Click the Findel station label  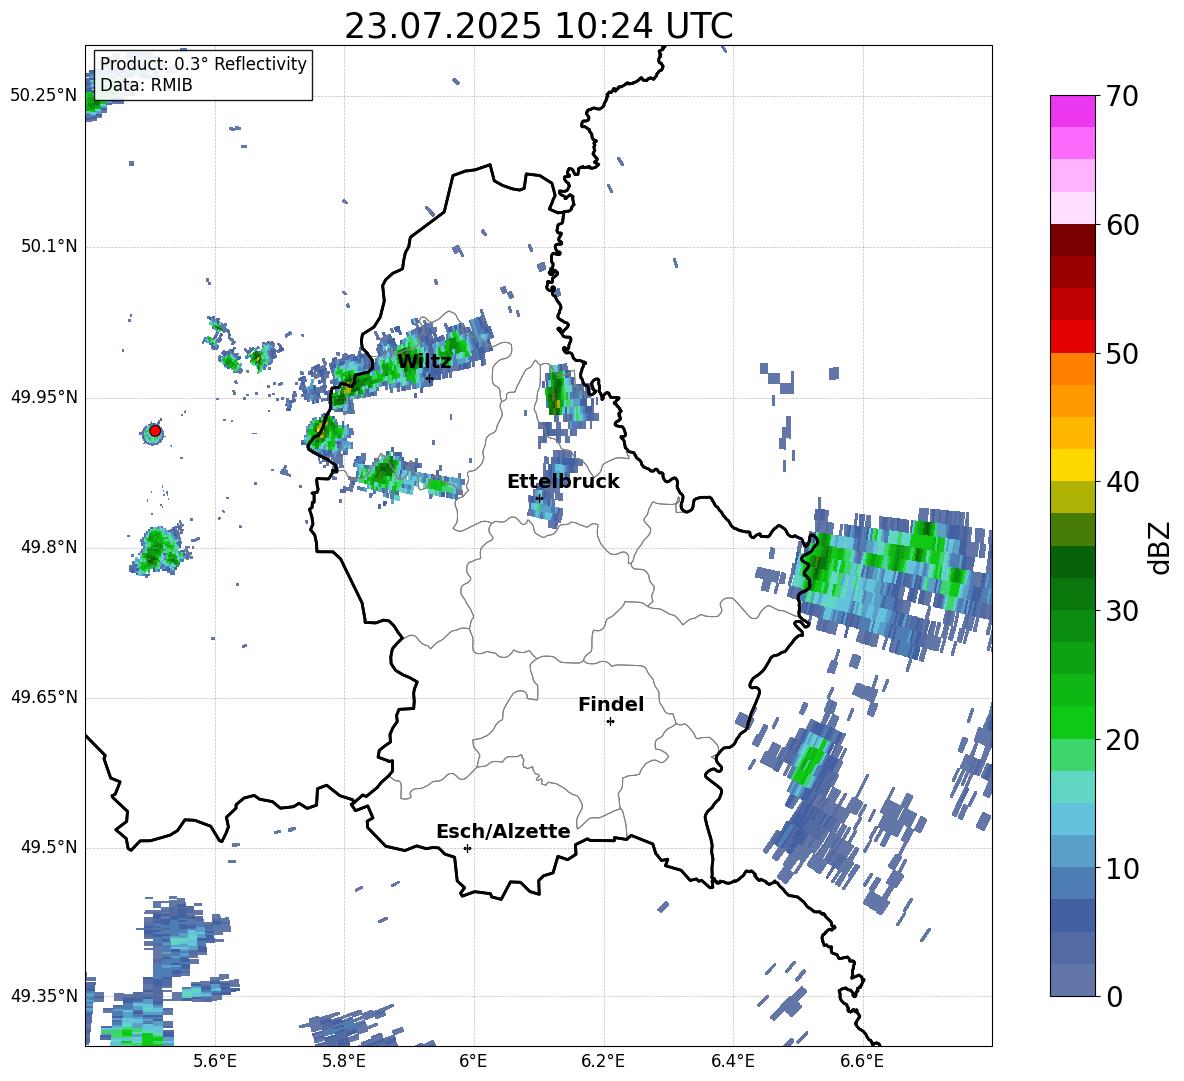[x=611, y=704]
